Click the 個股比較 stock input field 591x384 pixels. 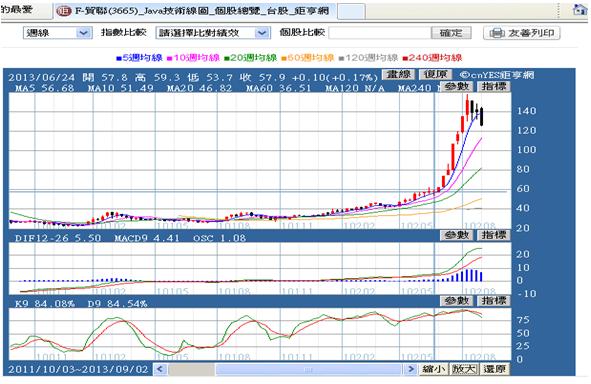click(380, 33)
